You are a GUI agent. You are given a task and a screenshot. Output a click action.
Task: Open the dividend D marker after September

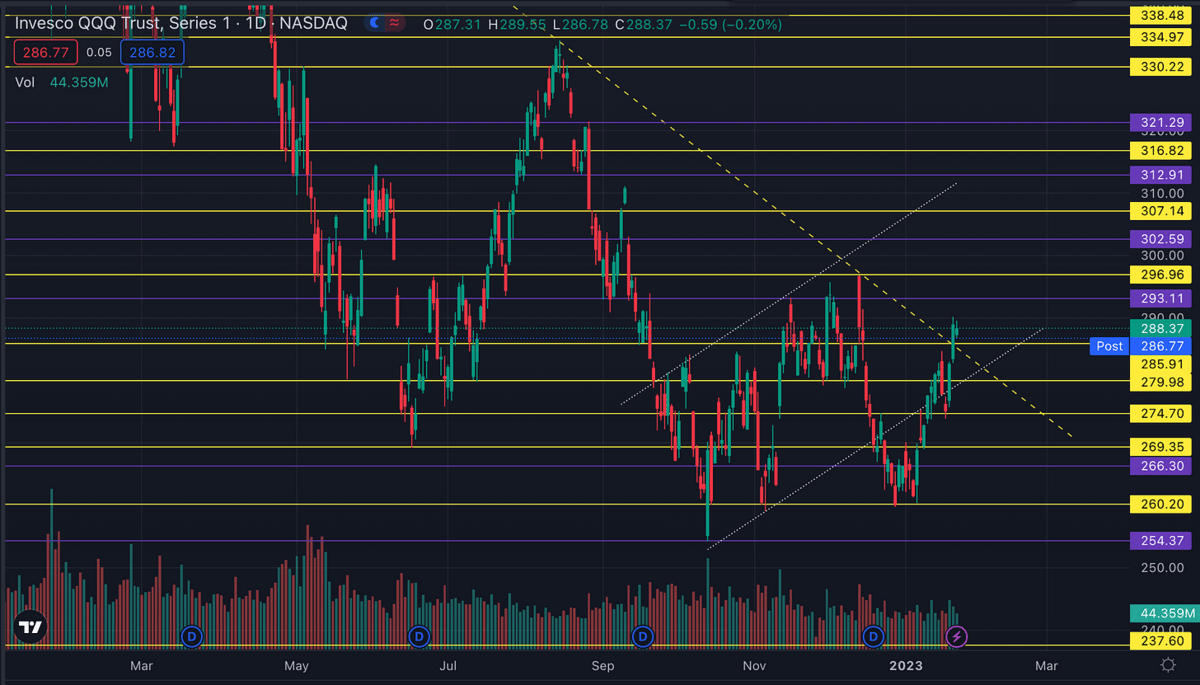[x=643, y=635]
